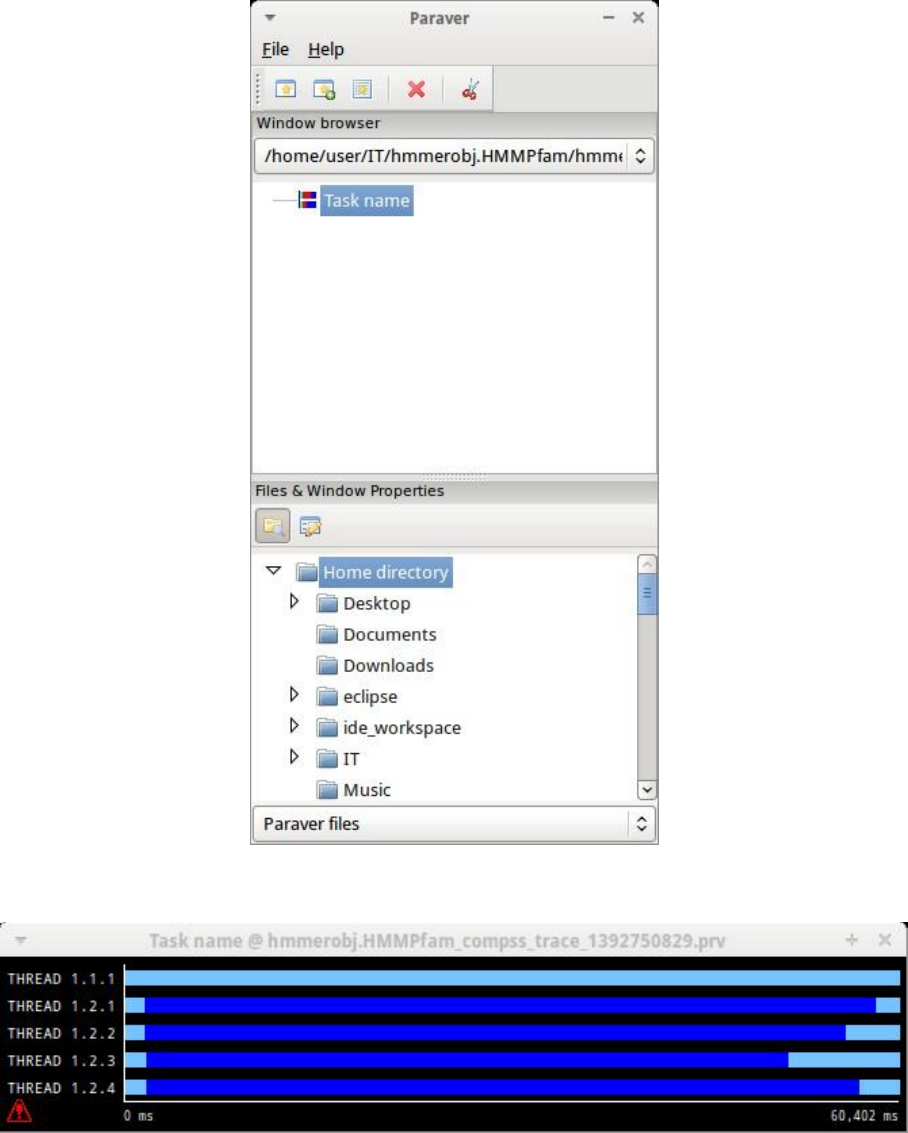Click the red X delete window icon
908x1133 pixels.
(x=416, y=89)
